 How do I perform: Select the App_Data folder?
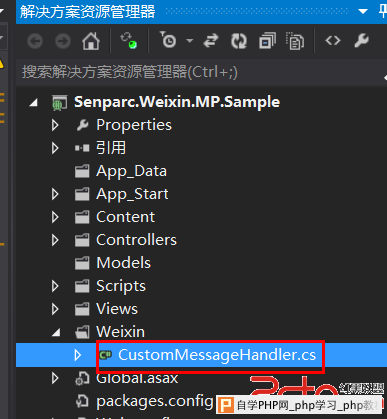tap(131, 172)
